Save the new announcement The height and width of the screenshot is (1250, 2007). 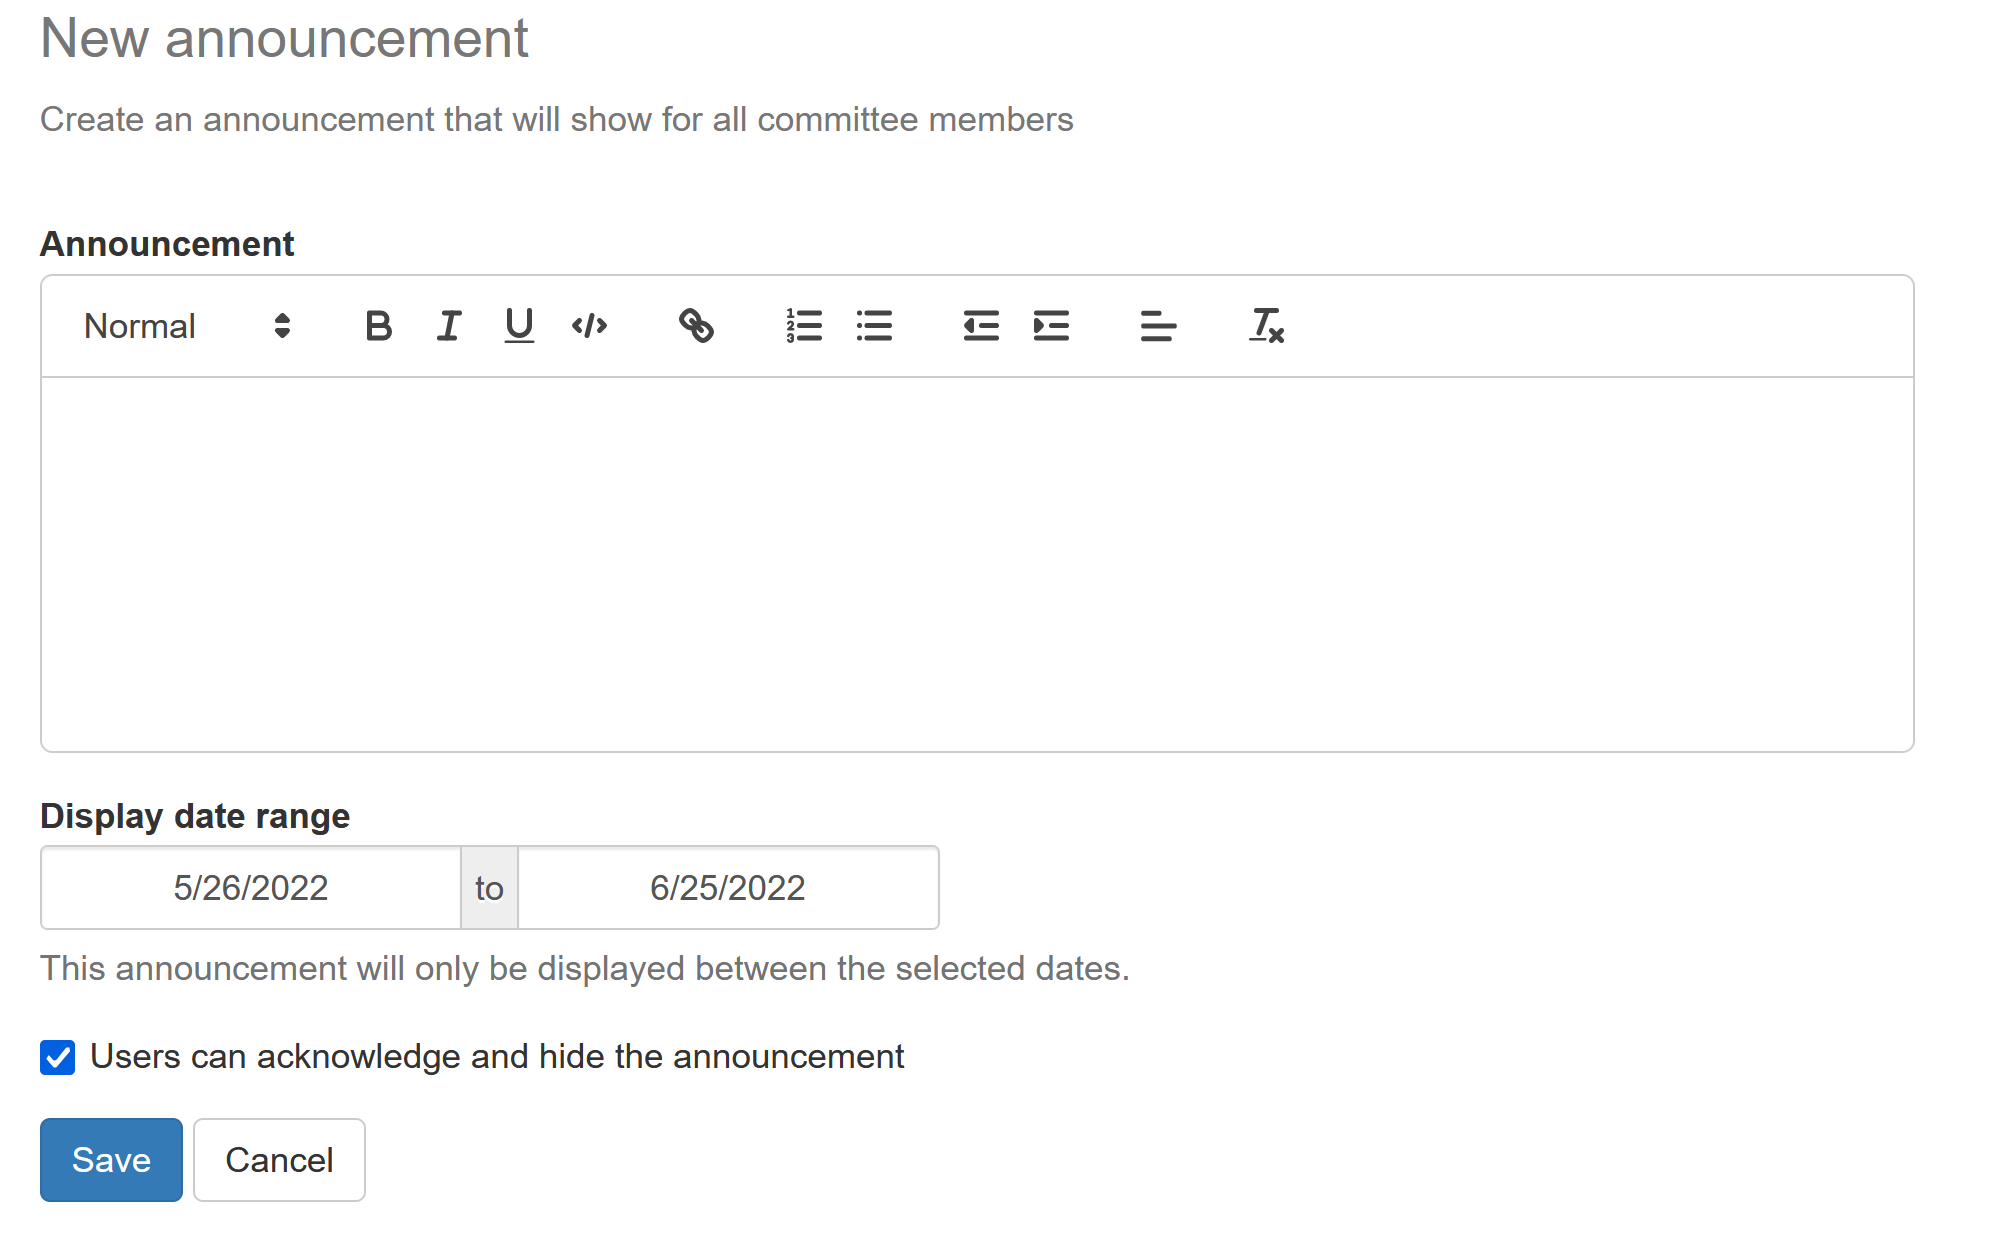111,1160
